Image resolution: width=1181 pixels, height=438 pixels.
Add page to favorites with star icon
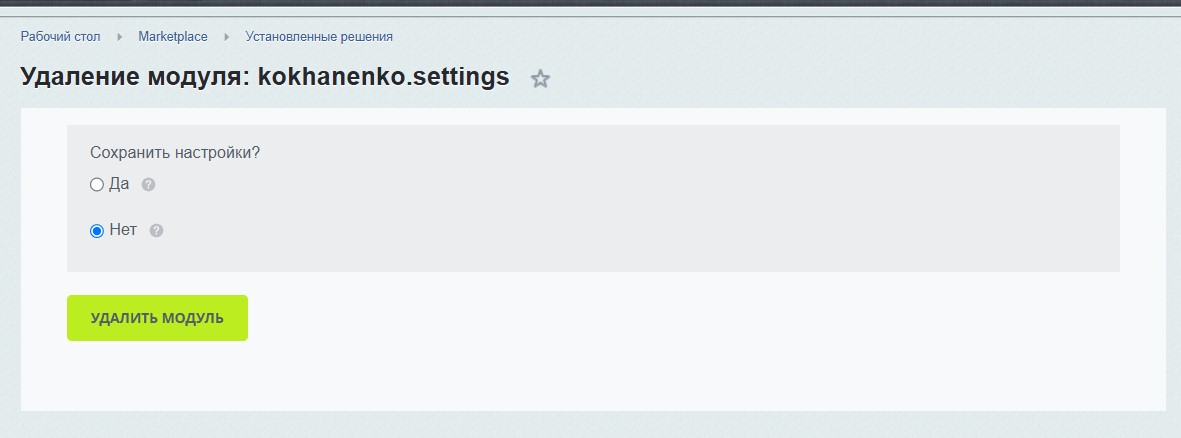540,79
